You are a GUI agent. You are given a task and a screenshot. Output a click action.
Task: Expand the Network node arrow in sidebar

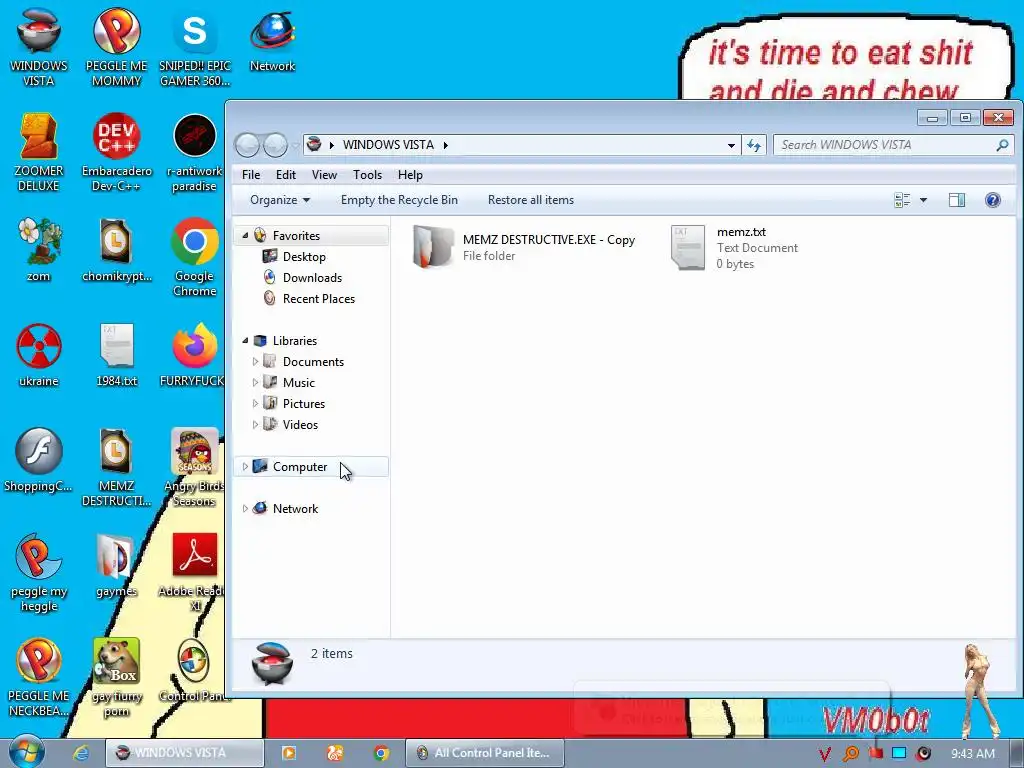point(246,508)
